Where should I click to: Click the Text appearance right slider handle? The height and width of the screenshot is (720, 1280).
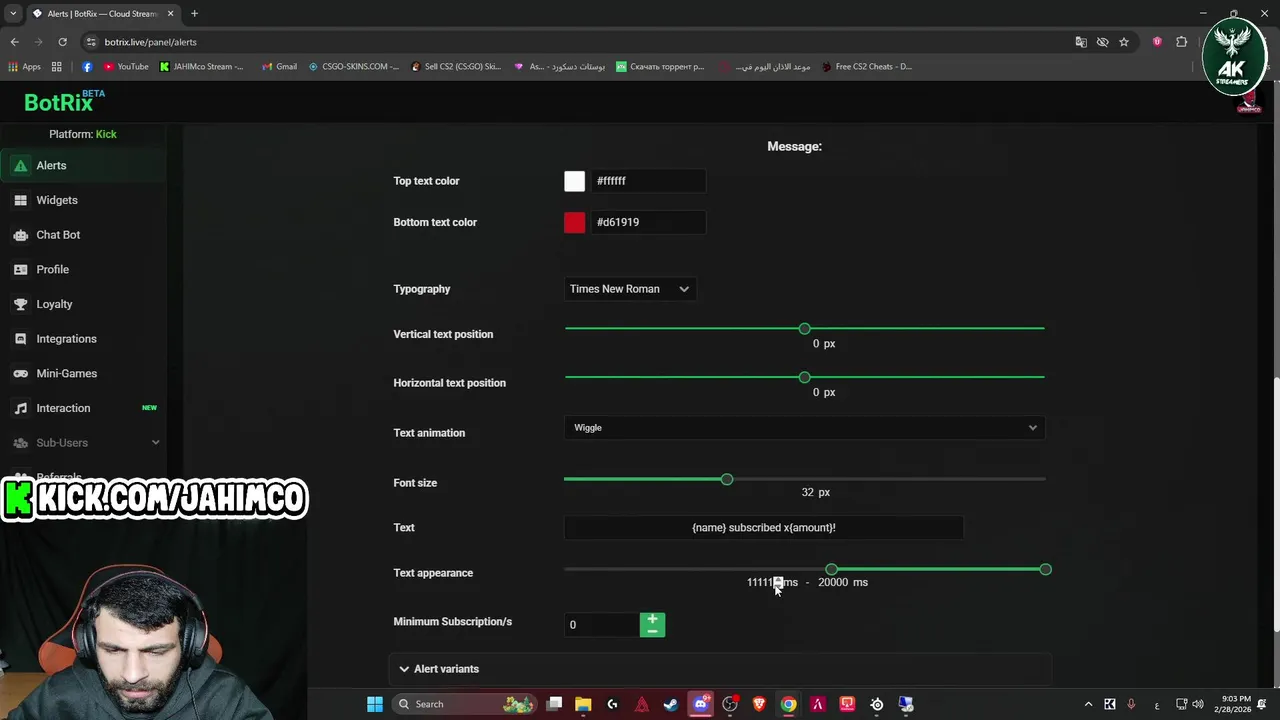pos(1045,569)
